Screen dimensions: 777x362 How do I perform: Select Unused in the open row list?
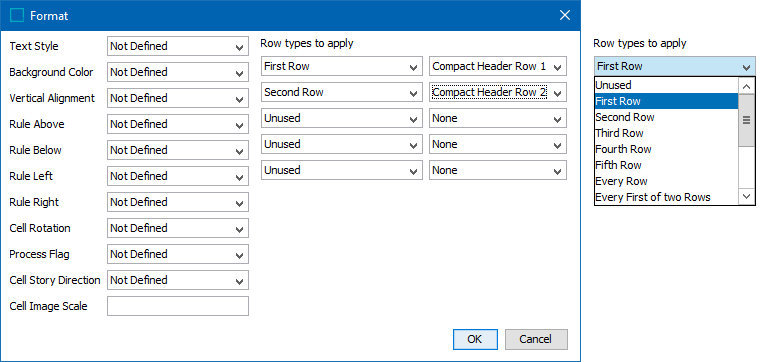point(666,85)
